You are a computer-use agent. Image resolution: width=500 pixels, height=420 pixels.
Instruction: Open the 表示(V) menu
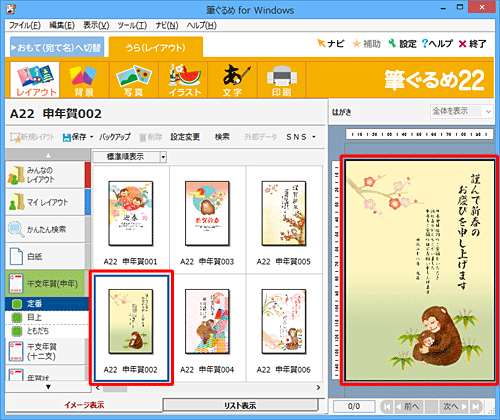(x=96, y=25)
